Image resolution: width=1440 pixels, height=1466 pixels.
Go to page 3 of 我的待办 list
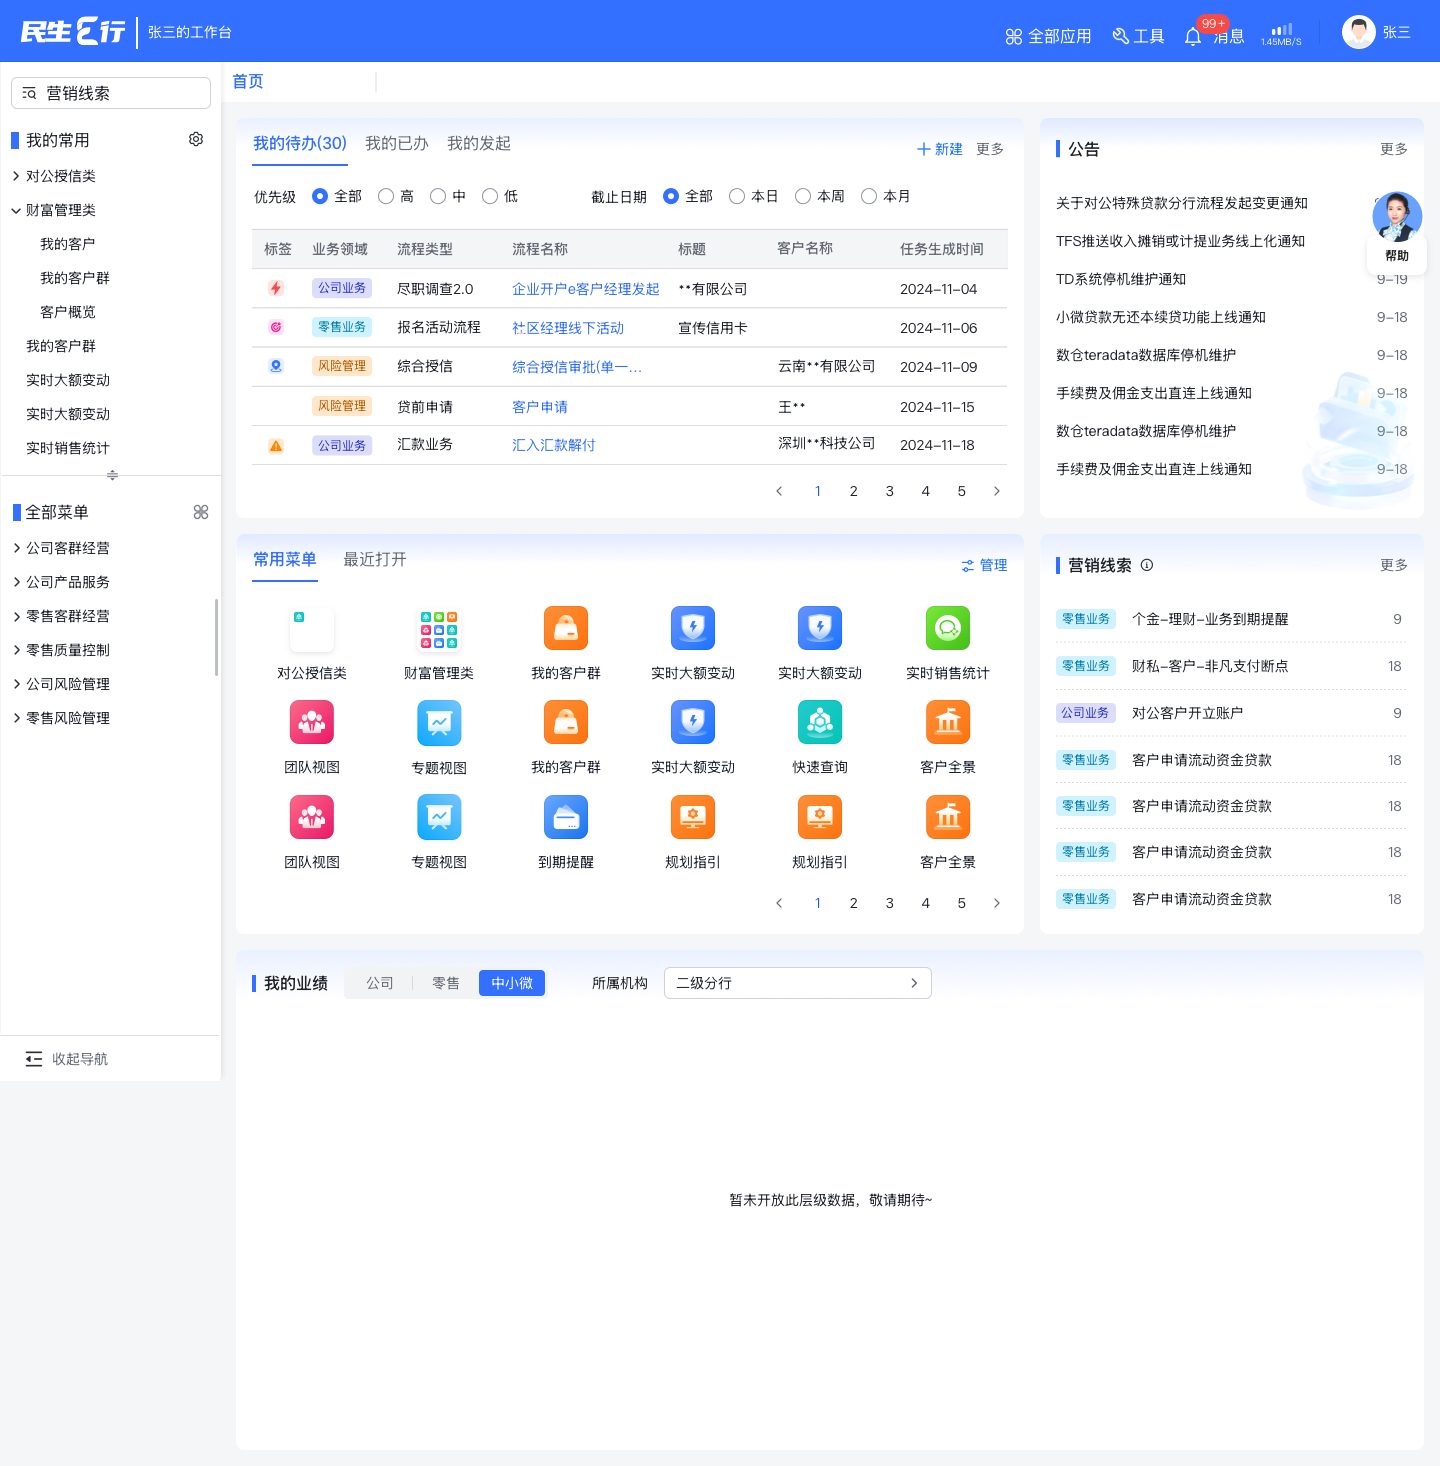[890, 491]
